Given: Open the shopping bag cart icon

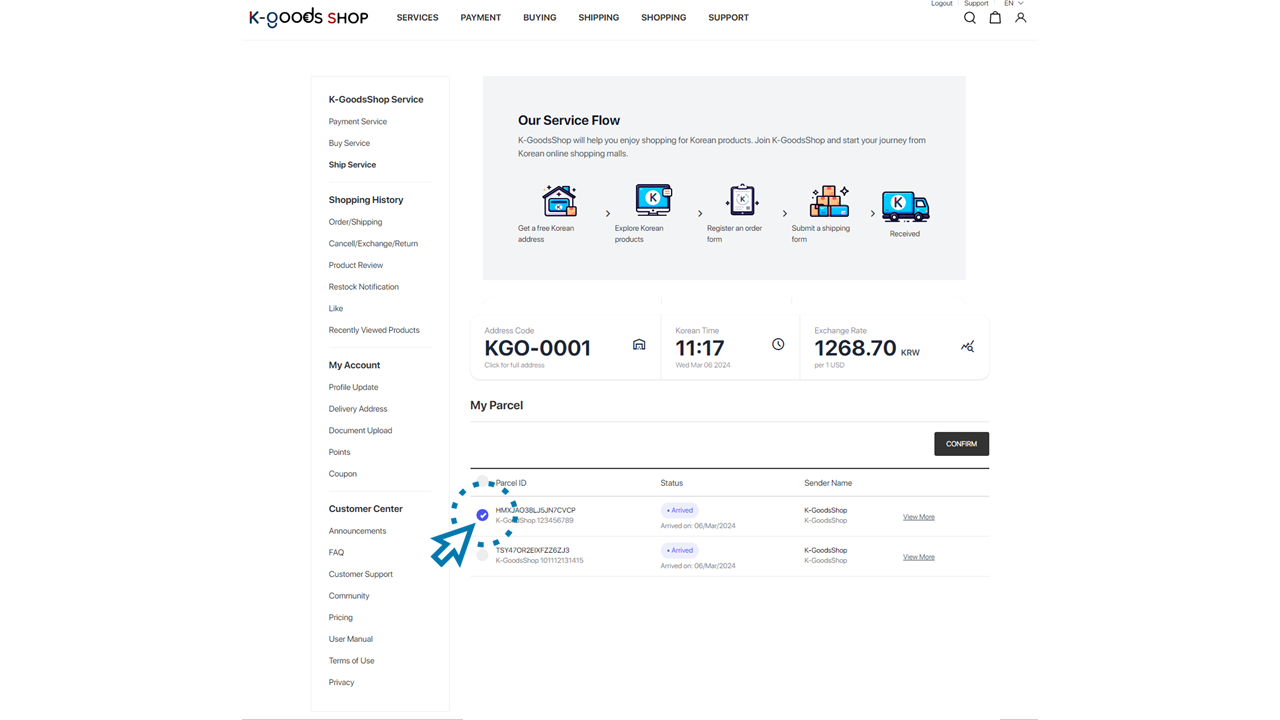Looking at the screenshot, I should pos(995,18).
